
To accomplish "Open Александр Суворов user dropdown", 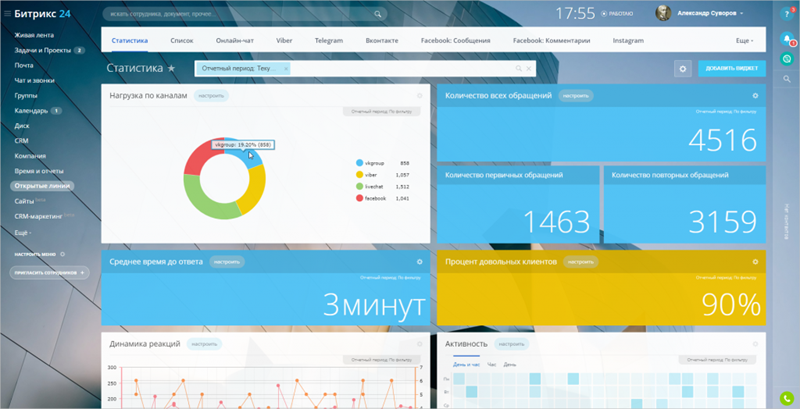I will click(710, 14).
